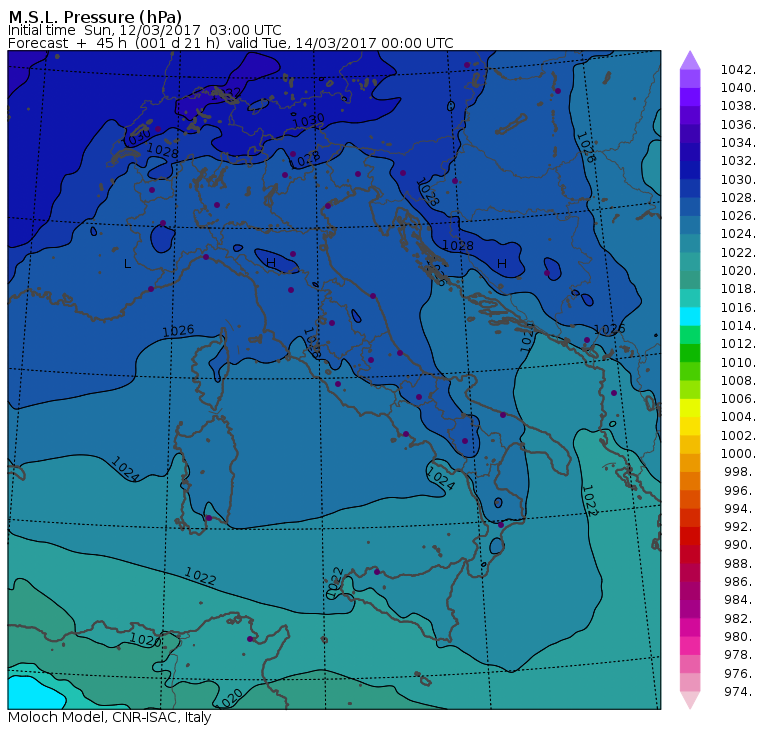Click the value 1030. in the legend
The image size is (760, 731).
tap(738, 179)
